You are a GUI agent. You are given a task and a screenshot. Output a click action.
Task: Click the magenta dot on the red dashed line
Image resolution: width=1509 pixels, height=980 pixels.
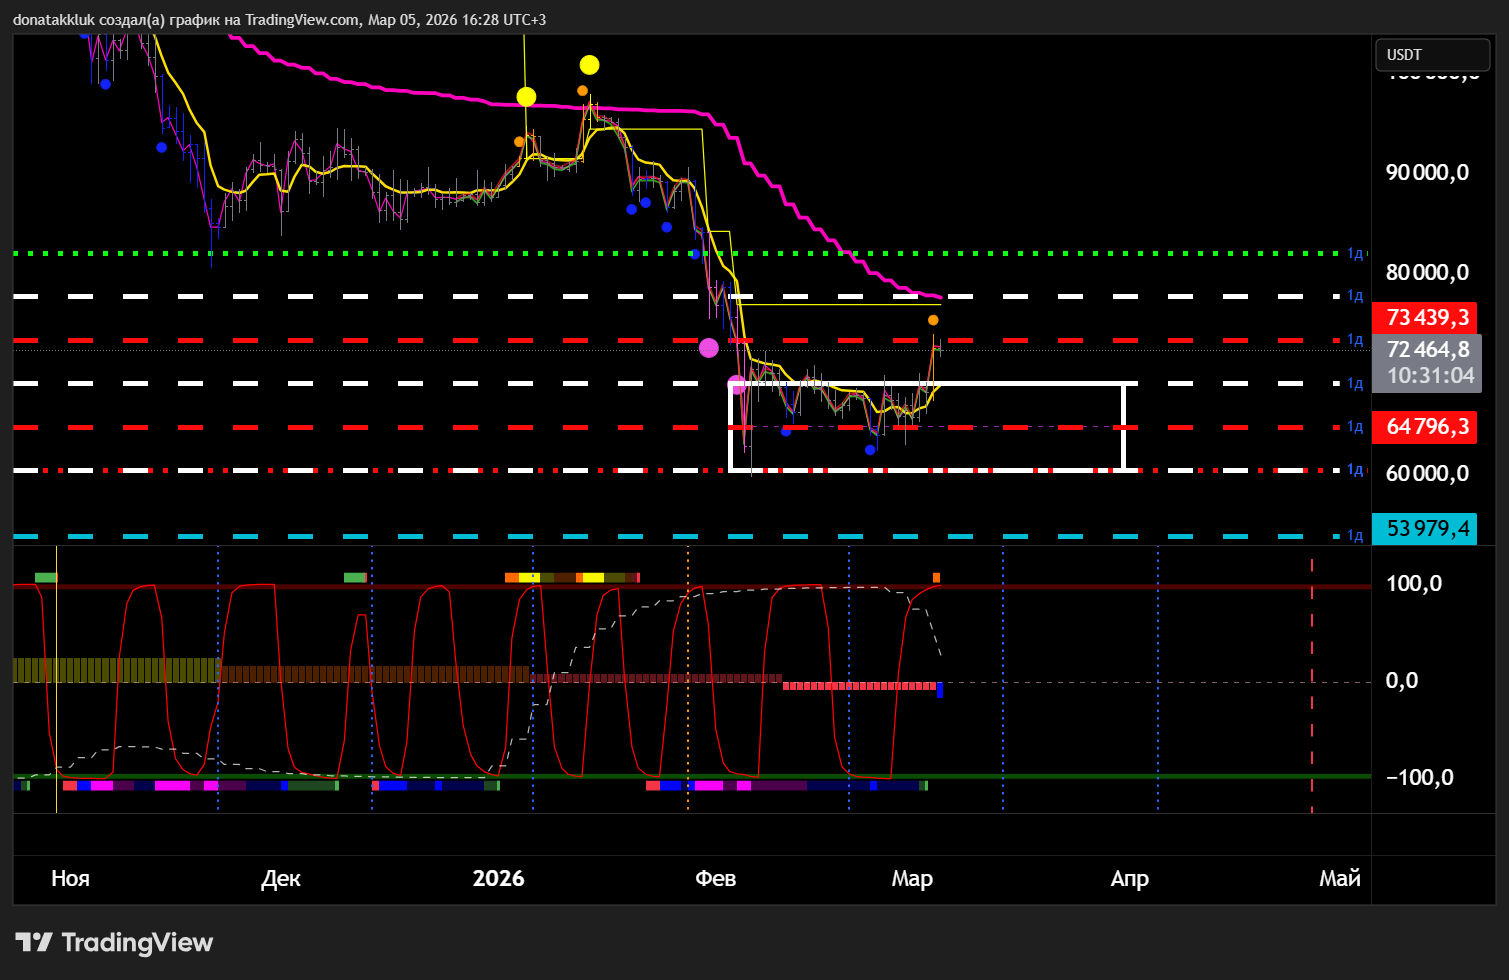point(709,348)
